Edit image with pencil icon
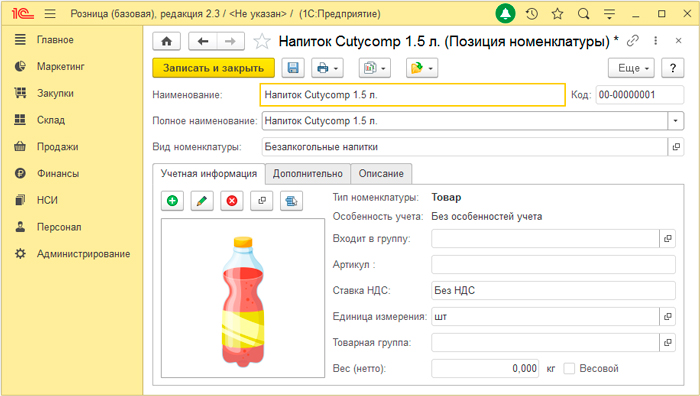700x396 pixels. click(202, 201)
